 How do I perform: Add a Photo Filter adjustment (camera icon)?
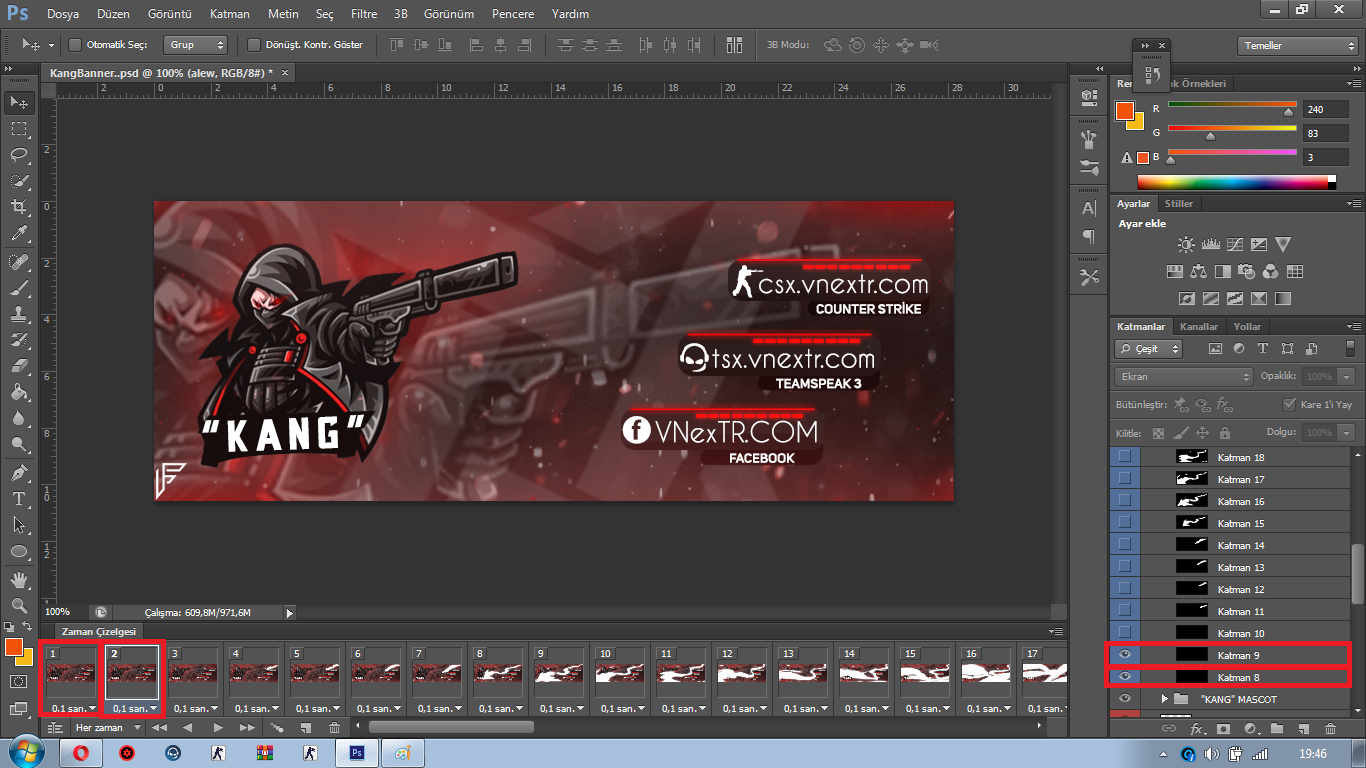(x=1246, y=271)
